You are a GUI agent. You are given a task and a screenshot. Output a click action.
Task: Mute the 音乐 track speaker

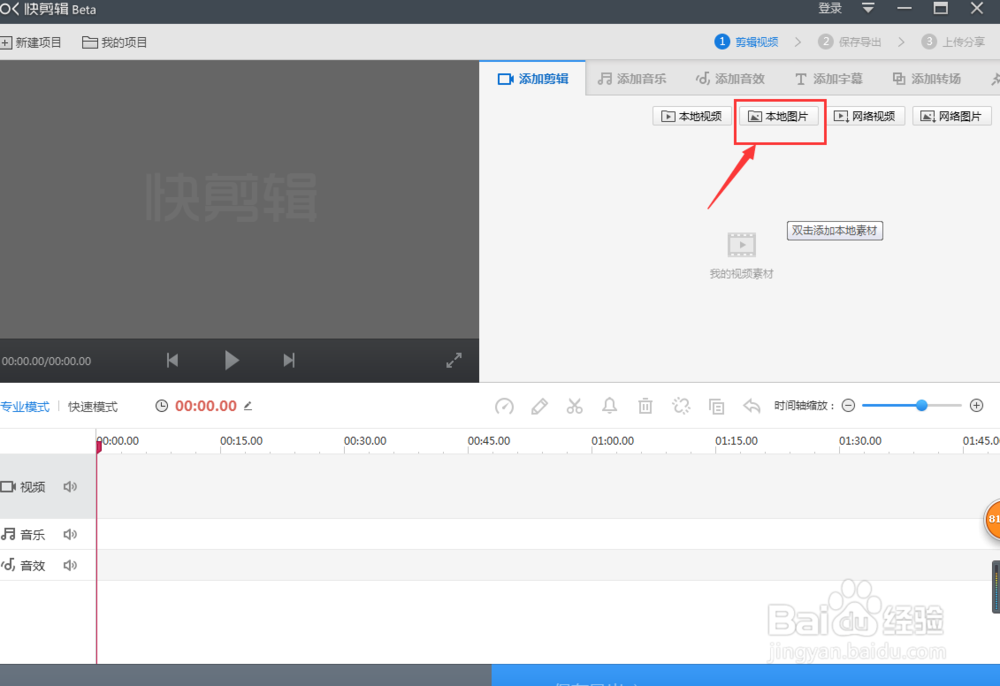[70, 534]
